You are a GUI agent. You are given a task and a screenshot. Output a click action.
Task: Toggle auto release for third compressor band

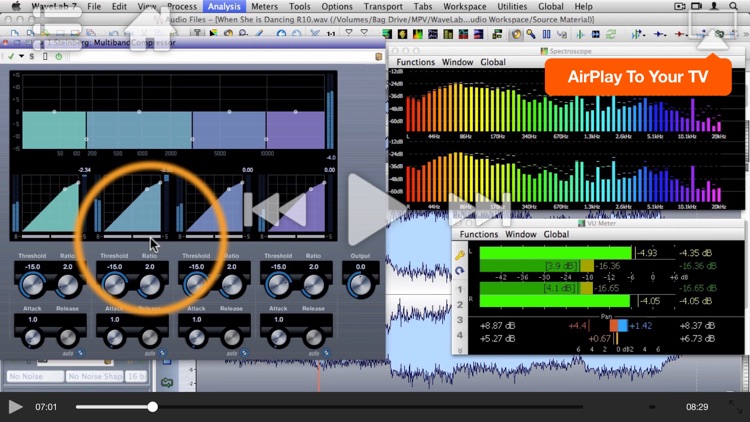(x=244, y=353)
